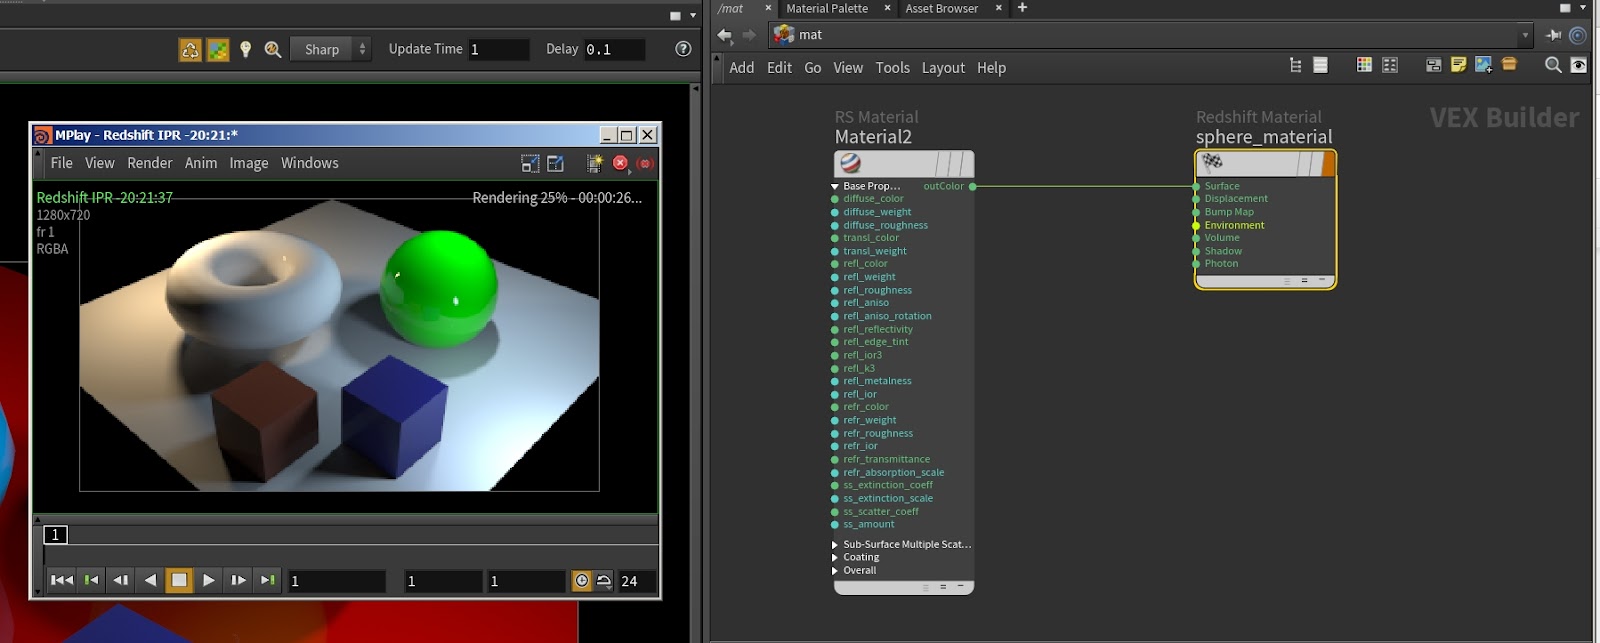Close the Material Palette tab

[x=887, y=8]
